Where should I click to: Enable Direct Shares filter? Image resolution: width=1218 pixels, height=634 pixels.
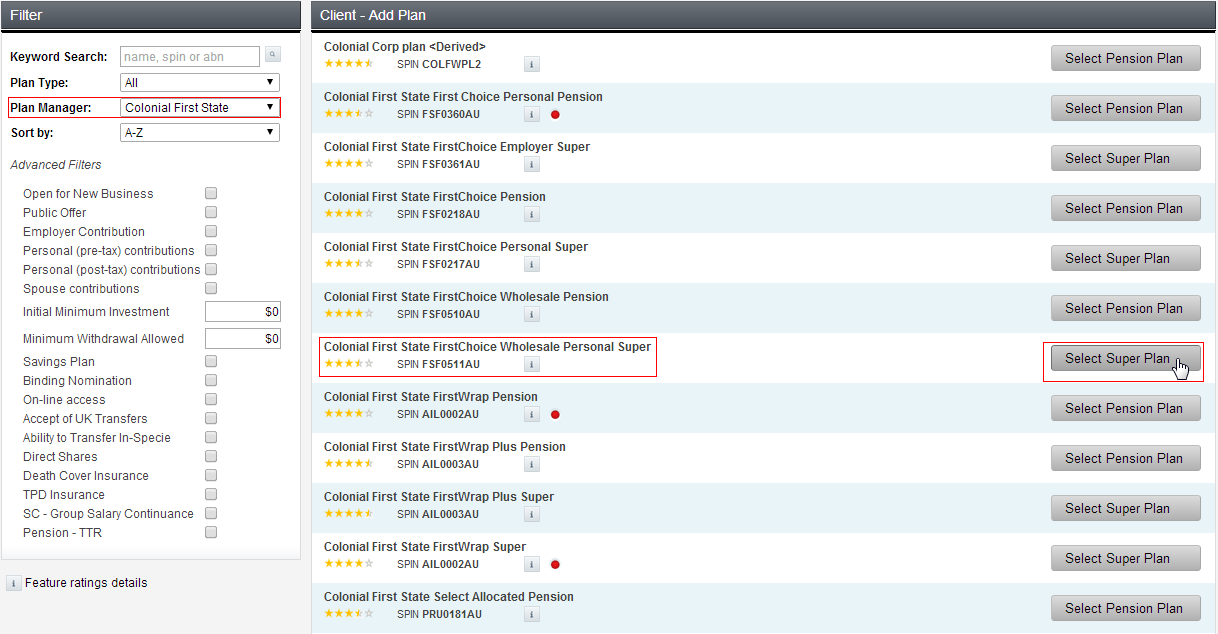pyautogui.click(x=211, y=456)
